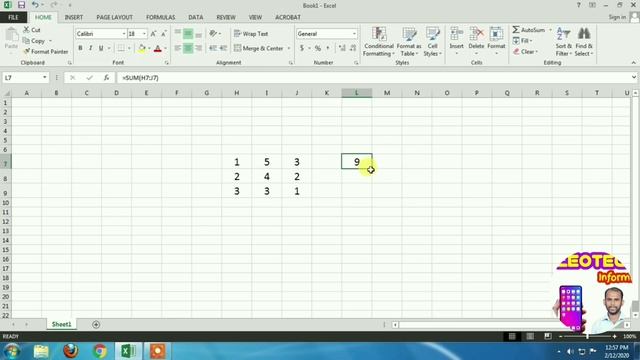640x360 pixels.
Task: Toggle Wrap Text on selected cell
Action: pos(251,33)
